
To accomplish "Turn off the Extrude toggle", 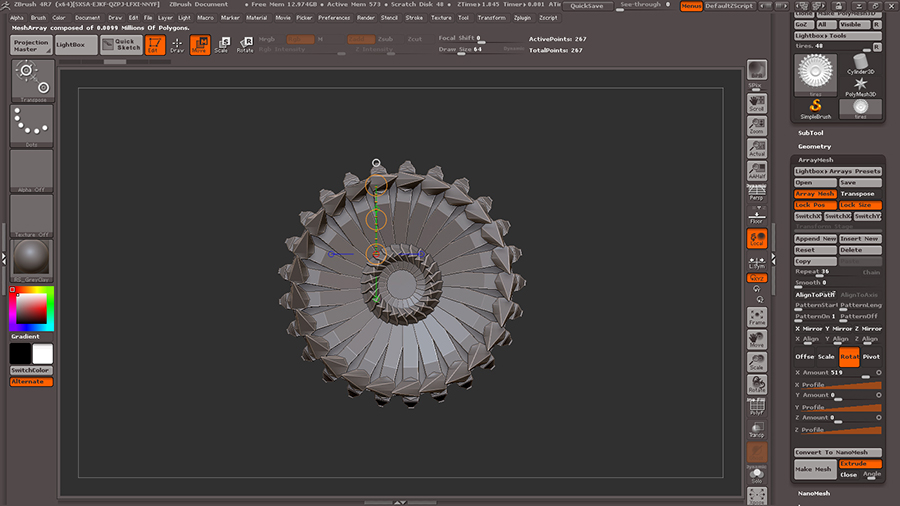I will coord(860,464).
